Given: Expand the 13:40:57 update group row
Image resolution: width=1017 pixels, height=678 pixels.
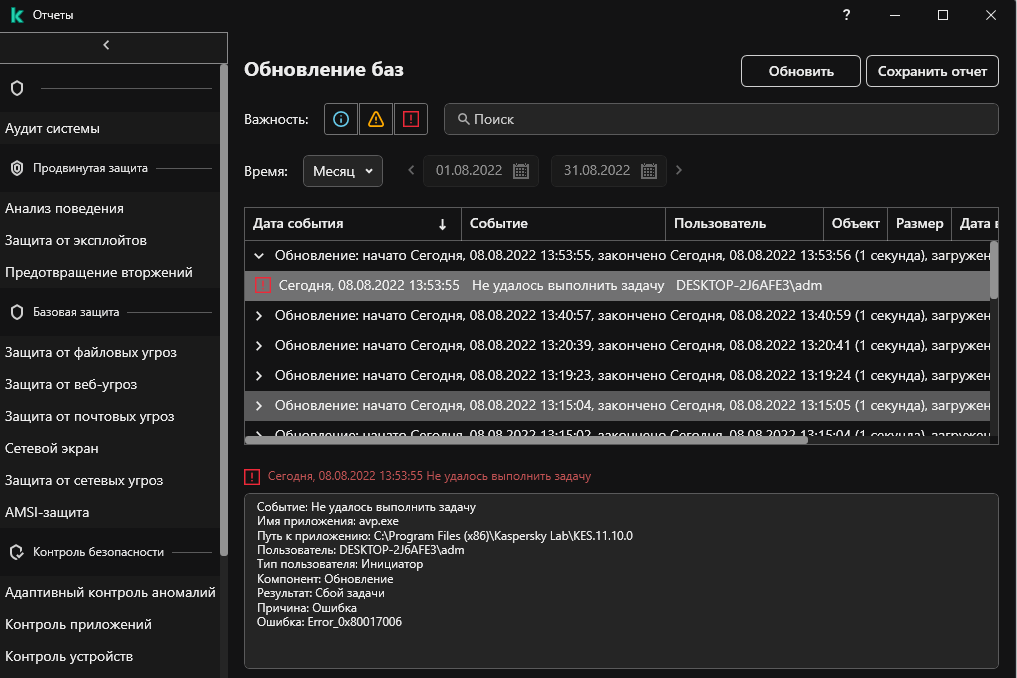Looking at the screenshot, I should click(260, 316).
